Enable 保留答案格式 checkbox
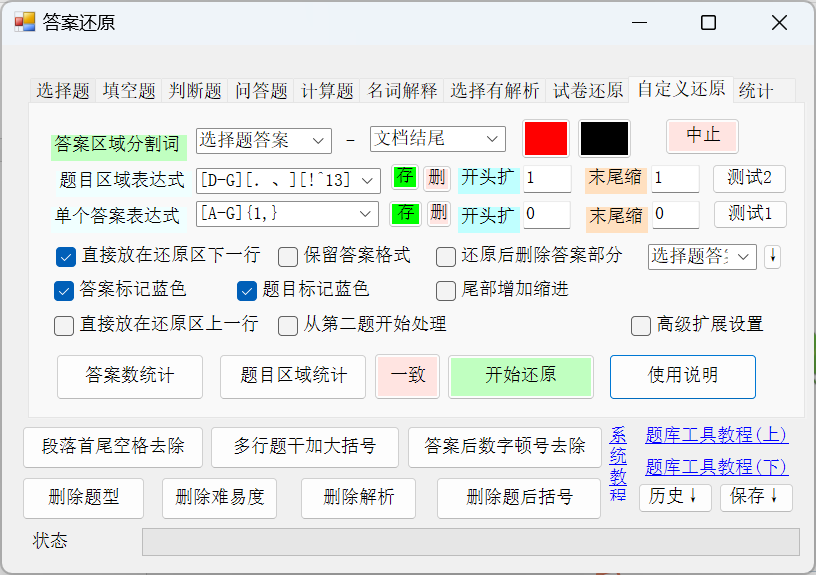Image resolution: width=816 pixels, height=575 pixels. [288, 257]
